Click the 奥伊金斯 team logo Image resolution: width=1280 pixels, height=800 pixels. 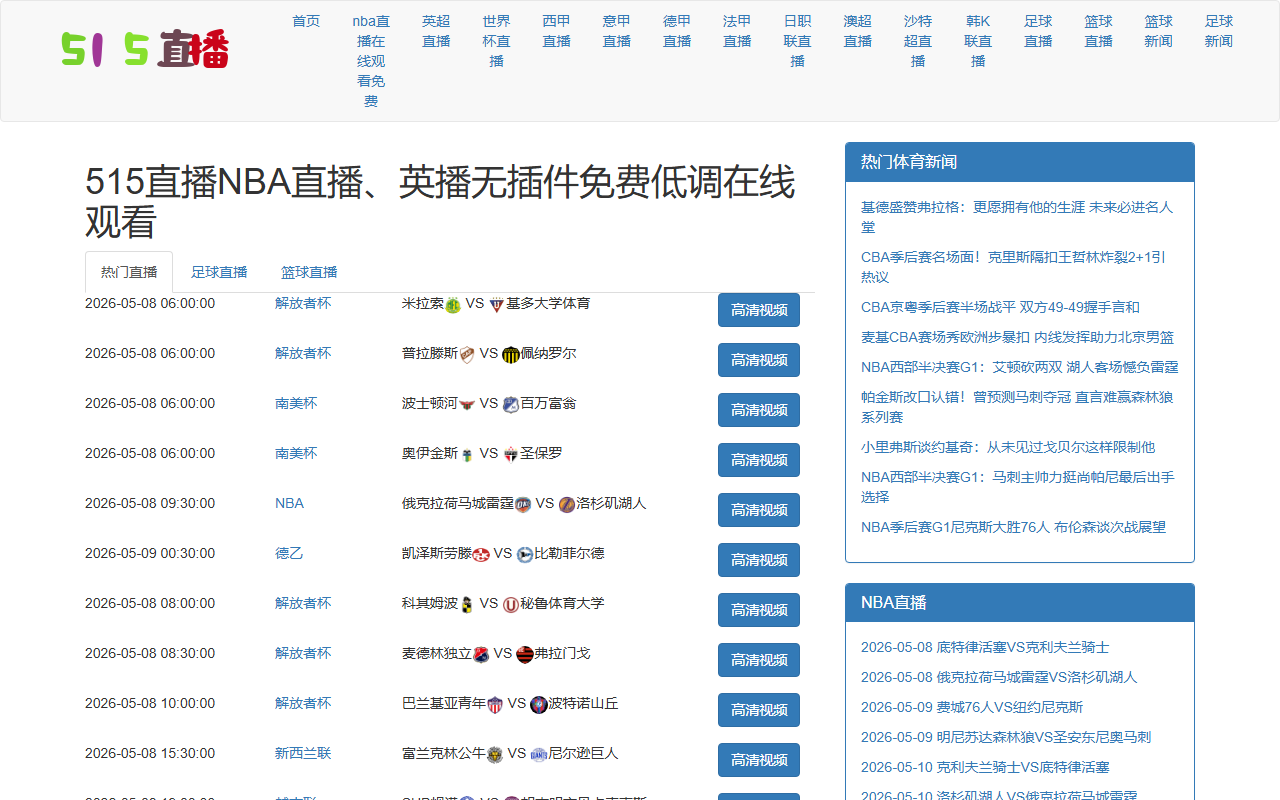[x=467, y=455]
